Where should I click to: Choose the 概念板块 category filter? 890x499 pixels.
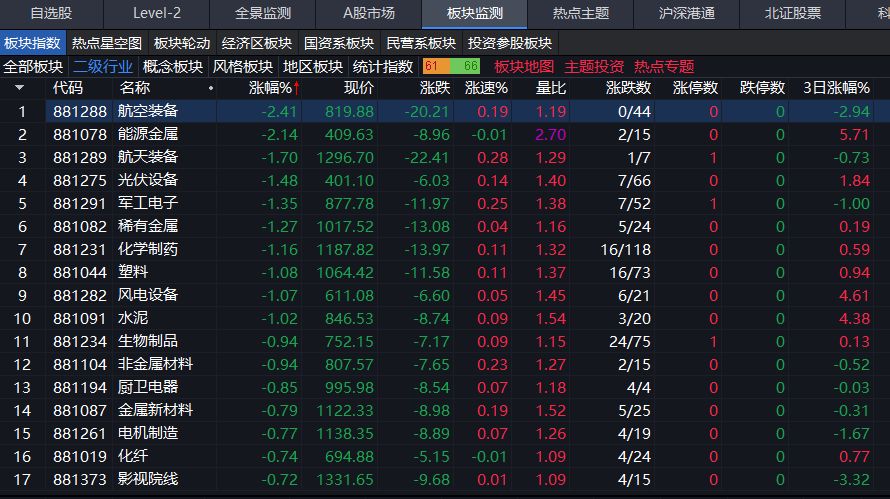point(172,66)
